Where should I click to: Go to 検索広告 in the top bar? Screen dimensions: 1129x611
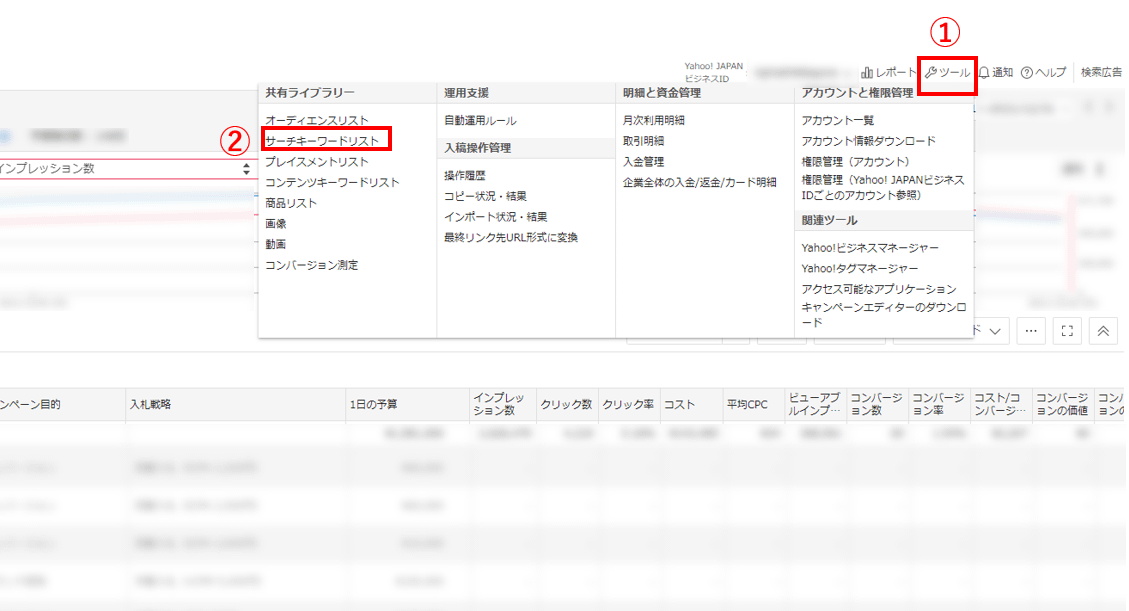click(1101, 73)
